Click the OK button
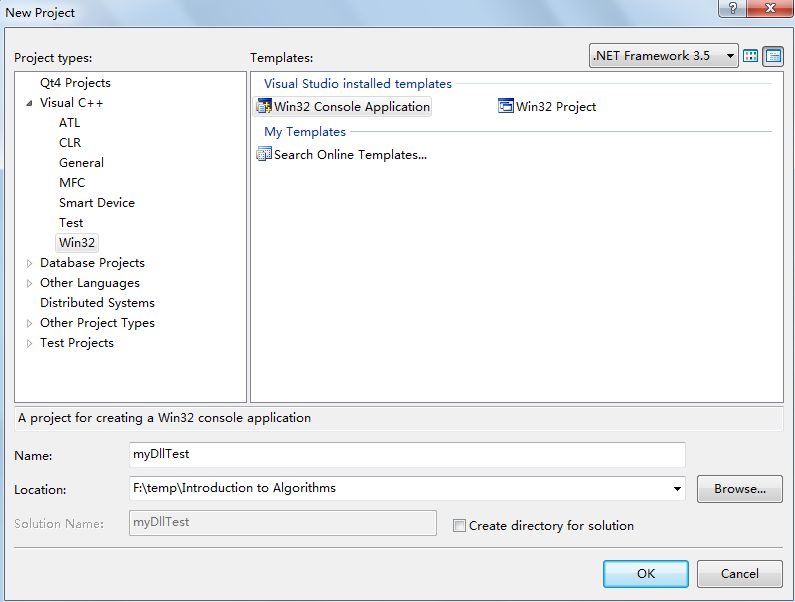The height and width of the screenshot is (602, 795). pyautogui.click(x=645, y=574)
